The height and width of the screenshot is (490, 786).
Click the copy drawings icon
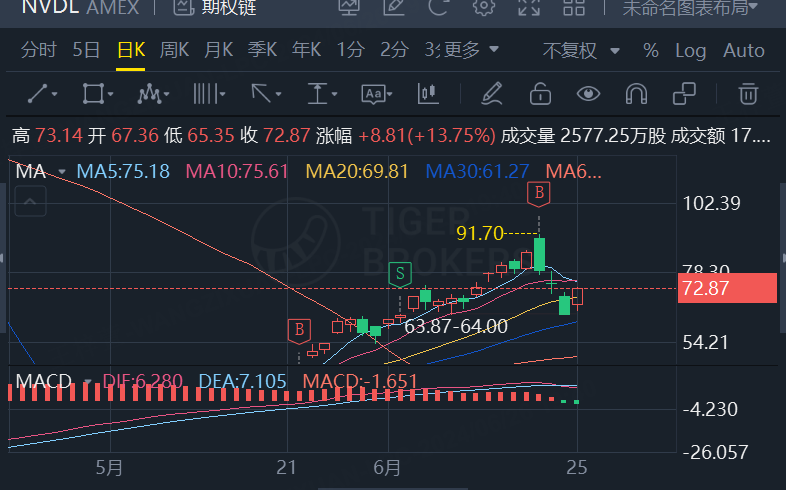(x=684, y=94)
